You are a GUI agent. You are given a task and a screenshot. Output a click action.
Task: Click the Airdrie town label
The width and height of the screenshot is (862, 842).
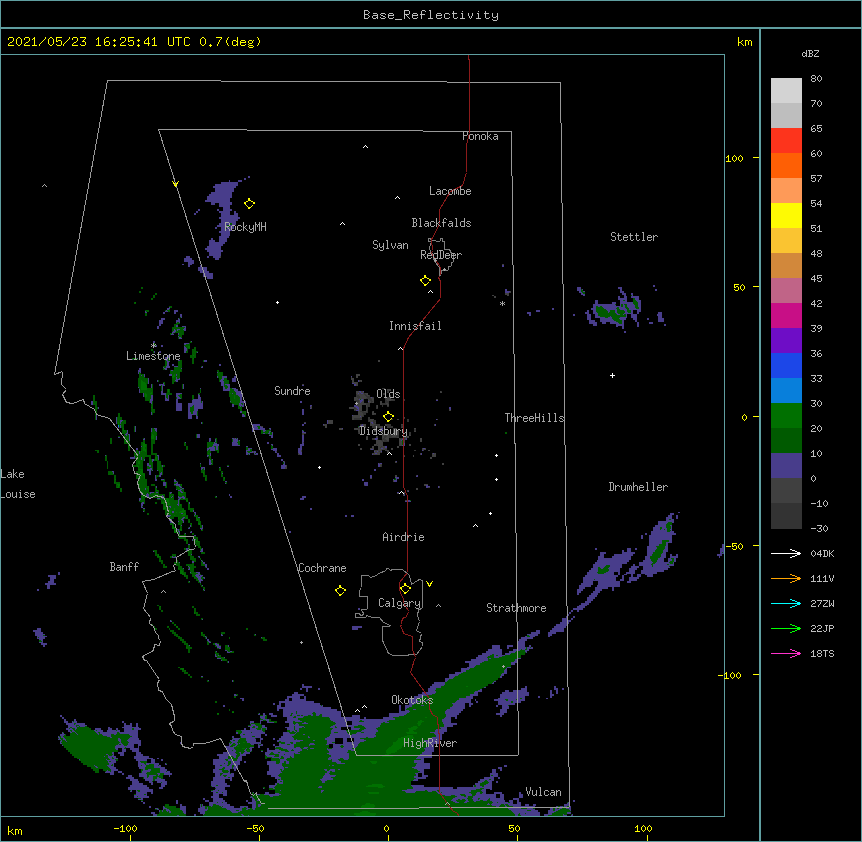coord(404,537)
